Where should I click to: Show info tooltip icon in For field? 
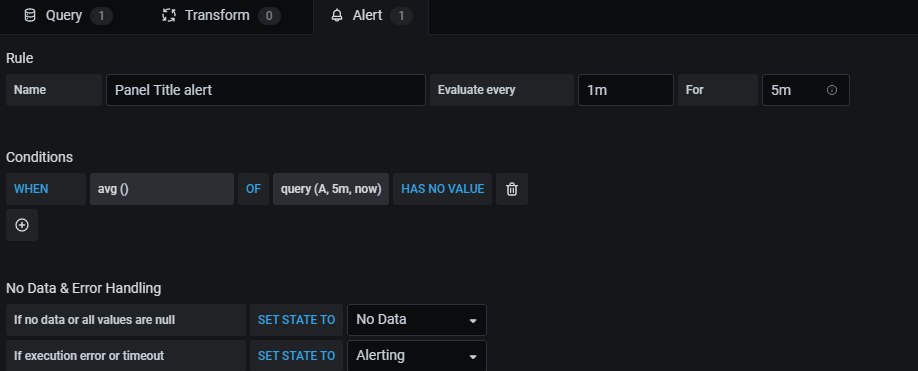click(x=831, y=90)
